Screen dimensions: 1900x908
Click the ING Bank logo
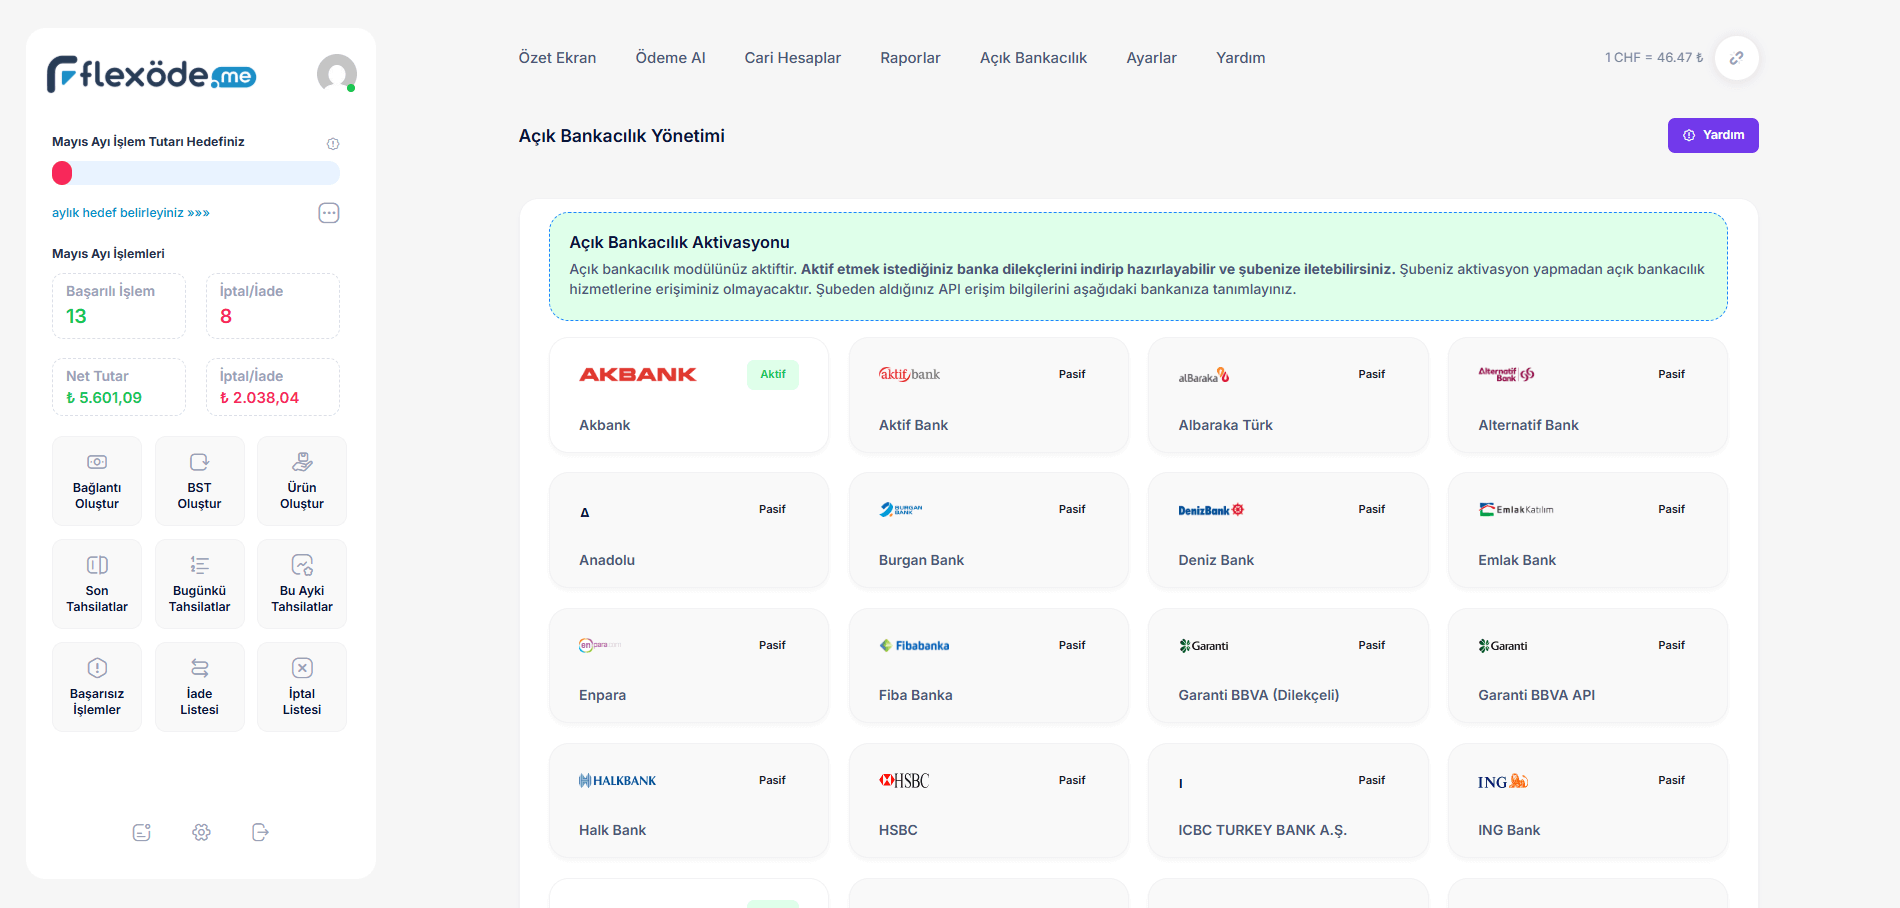pyautogui.click(x=1503, y=781)
